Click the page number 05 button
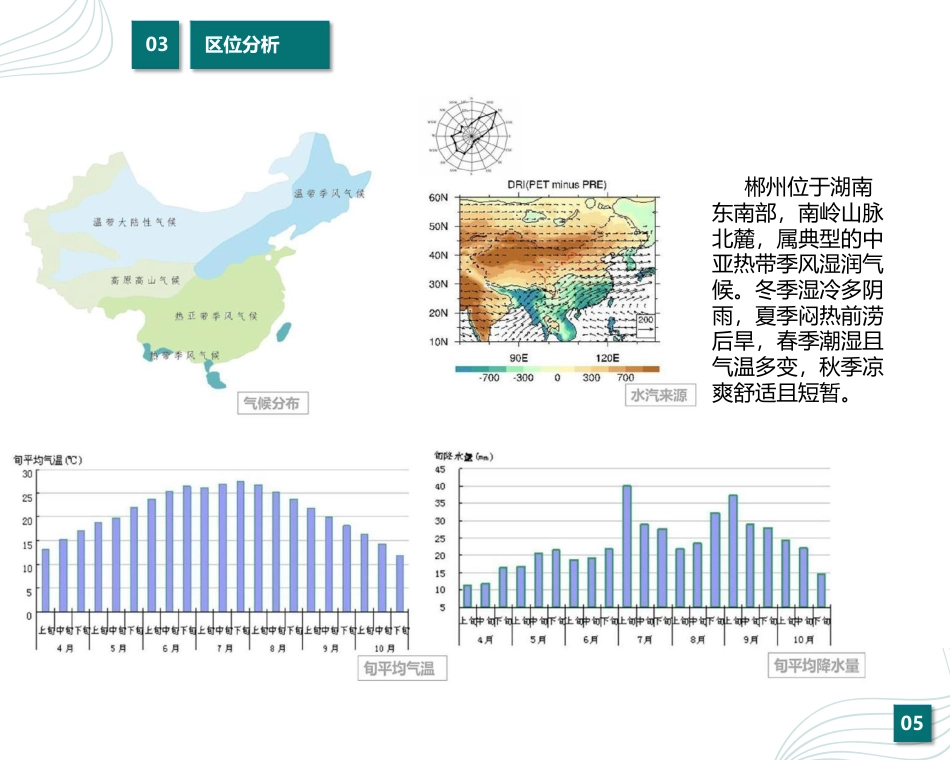The image size is (950, 760). tap(911, 722)
